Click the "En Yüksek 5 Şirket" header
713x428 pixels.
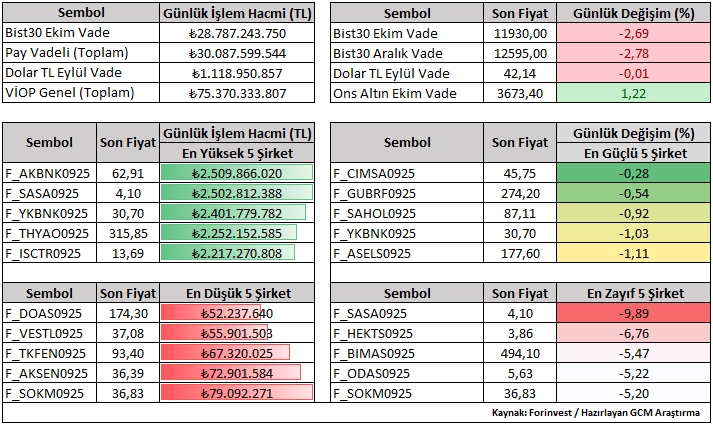pyautogui.click(x=237, y=153)
